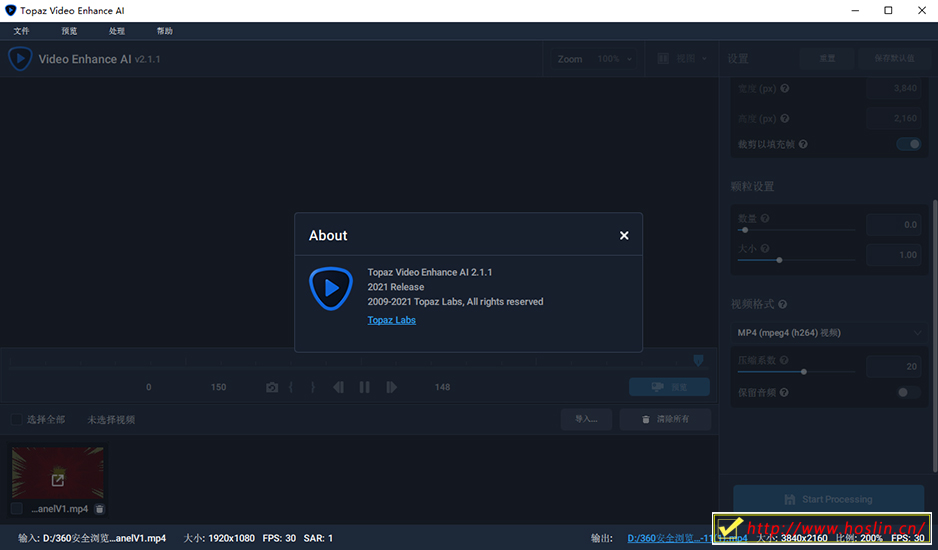Click the Start Processing button
Image resolution: width=938 pixels, height=550 pixels.
tap(829, 499)
